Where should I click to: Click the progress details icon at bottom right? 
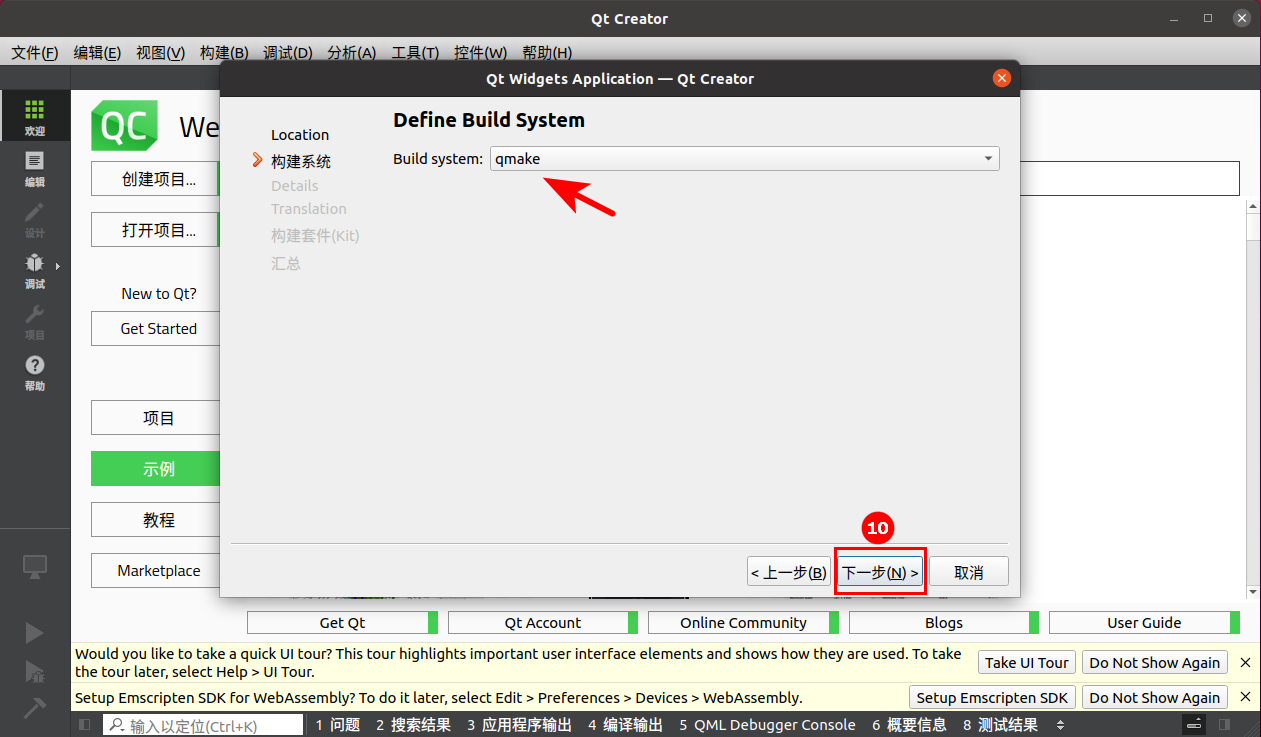coord(1194,725)
